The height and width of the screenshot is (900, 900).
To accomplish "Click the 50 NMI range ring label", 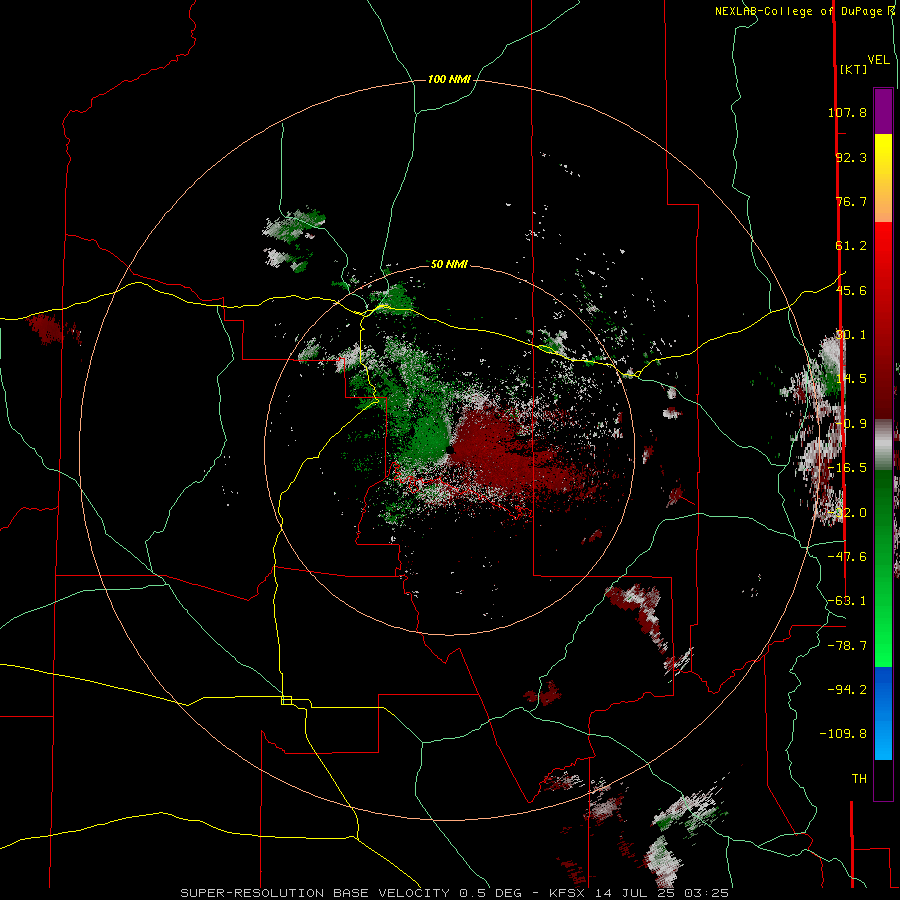I will [449, 265].
